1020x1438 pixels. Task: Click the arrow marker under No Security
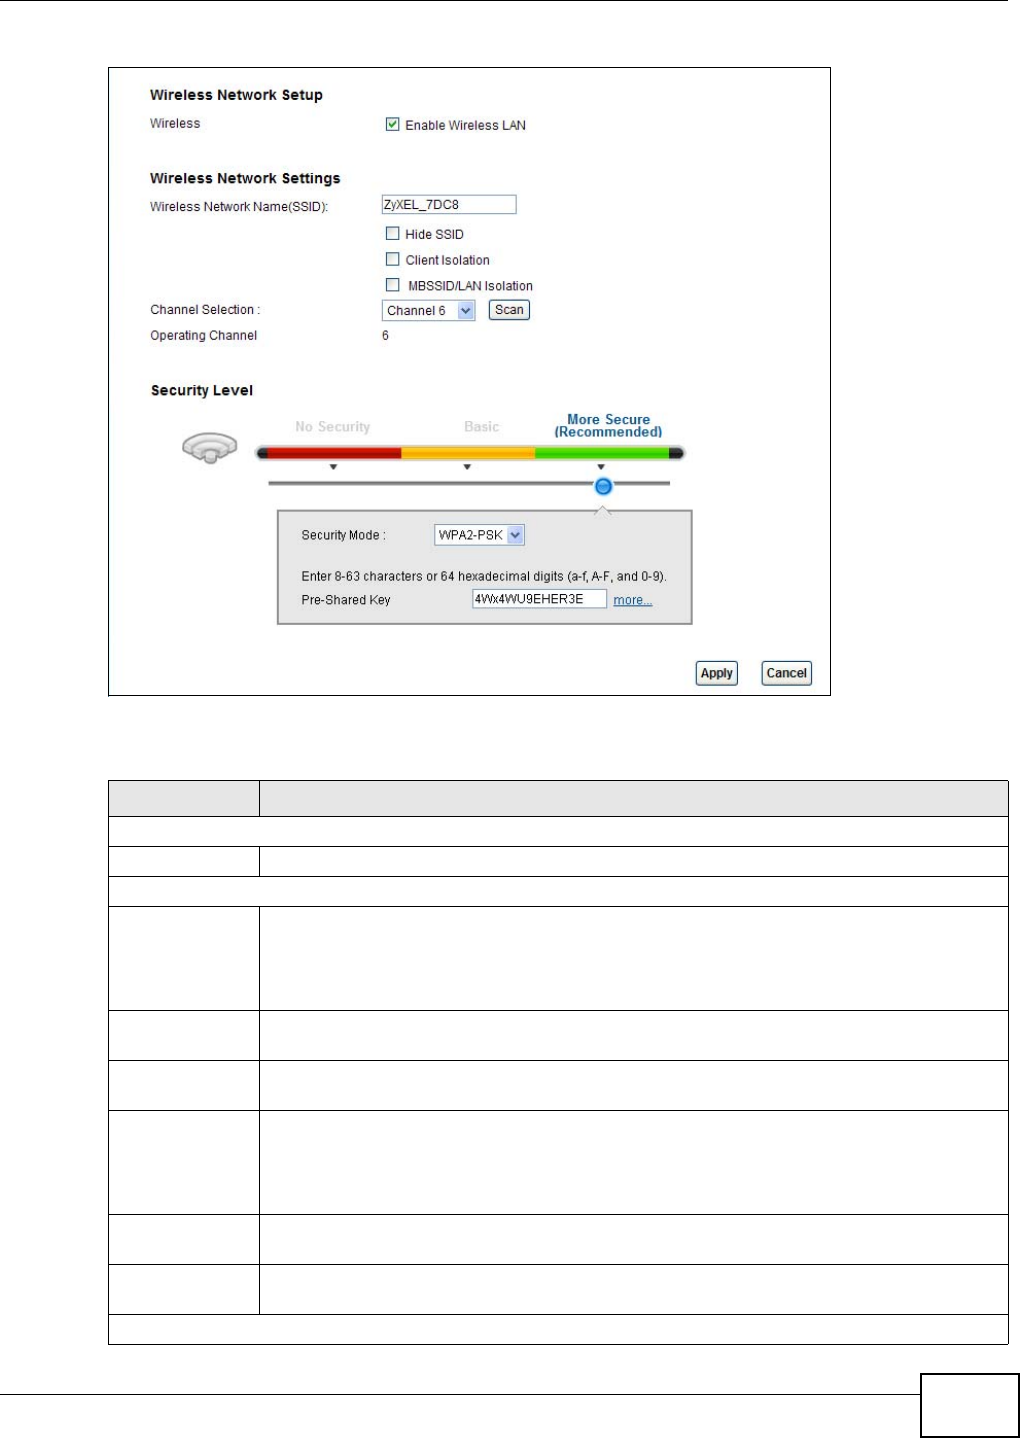tap(333, 467)
